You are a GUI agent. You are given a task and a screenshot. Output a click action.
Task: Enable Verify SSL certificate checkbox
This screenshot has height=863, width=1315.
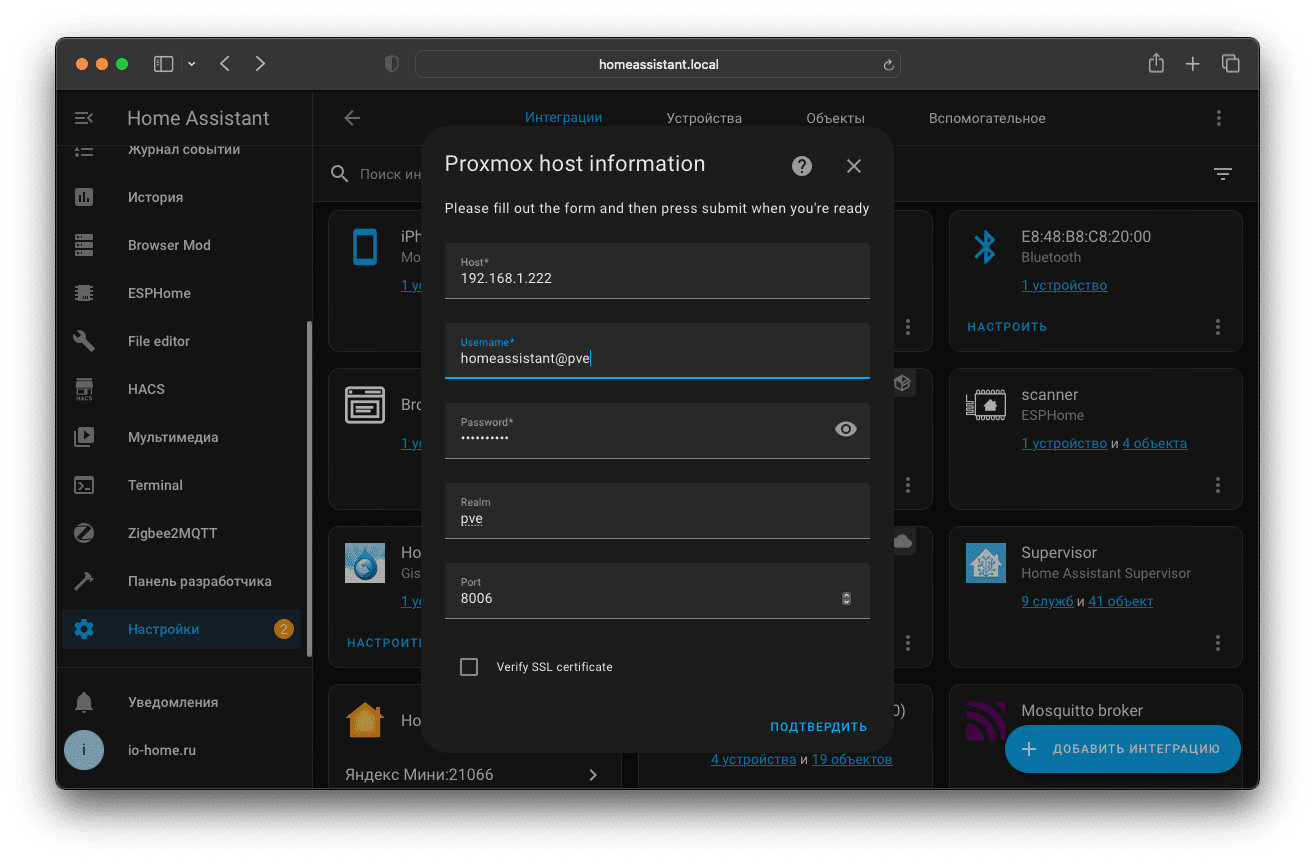[469, 667]
